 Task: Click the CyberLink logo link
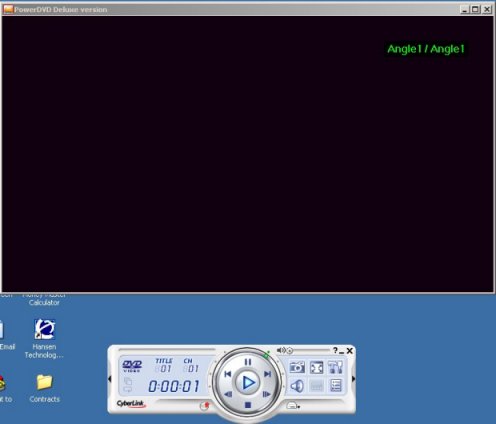[x=131, y=404]
